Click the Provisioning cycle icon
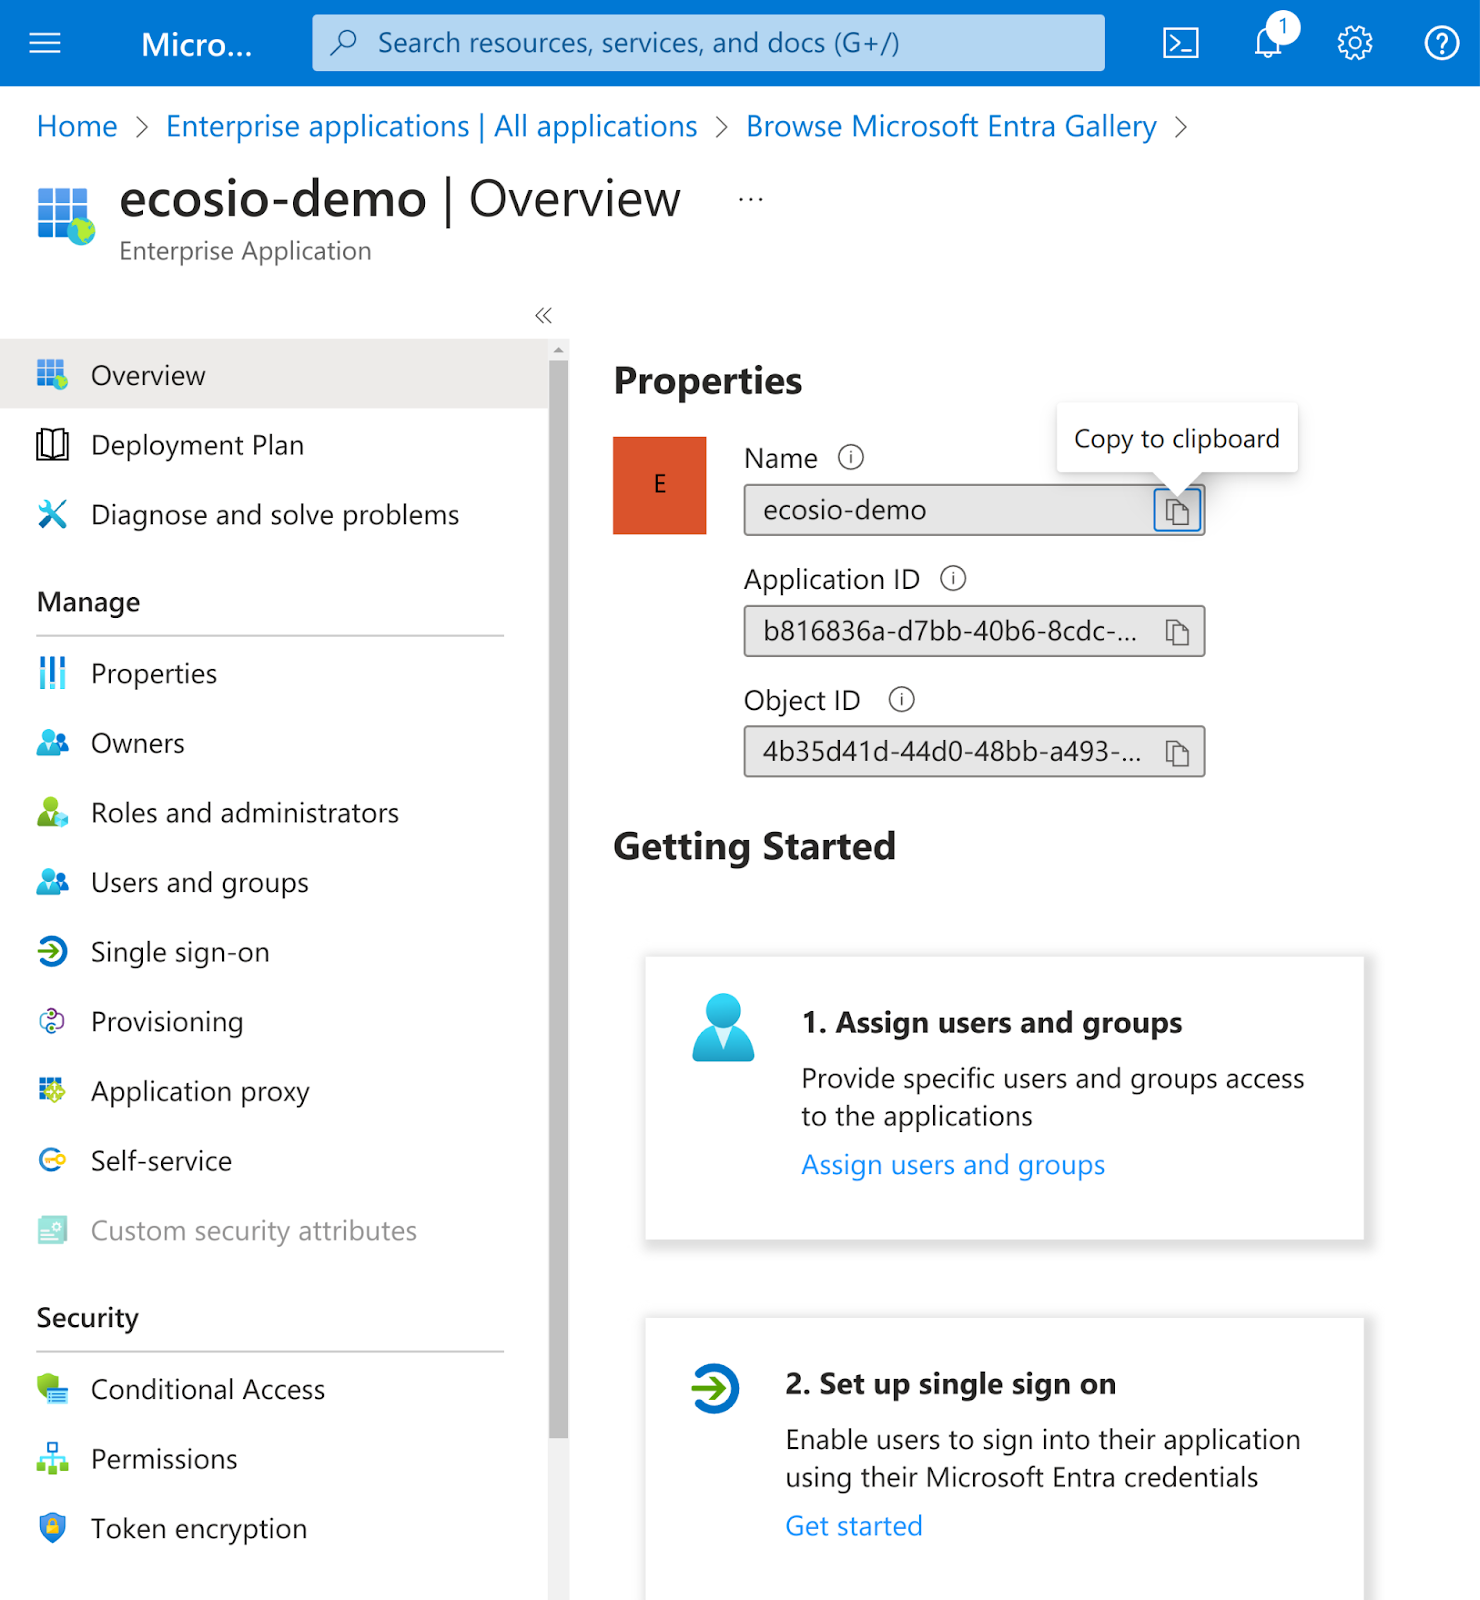Image resolution: width=1480 pixels, height=1600 pixels. (53, 1021)
